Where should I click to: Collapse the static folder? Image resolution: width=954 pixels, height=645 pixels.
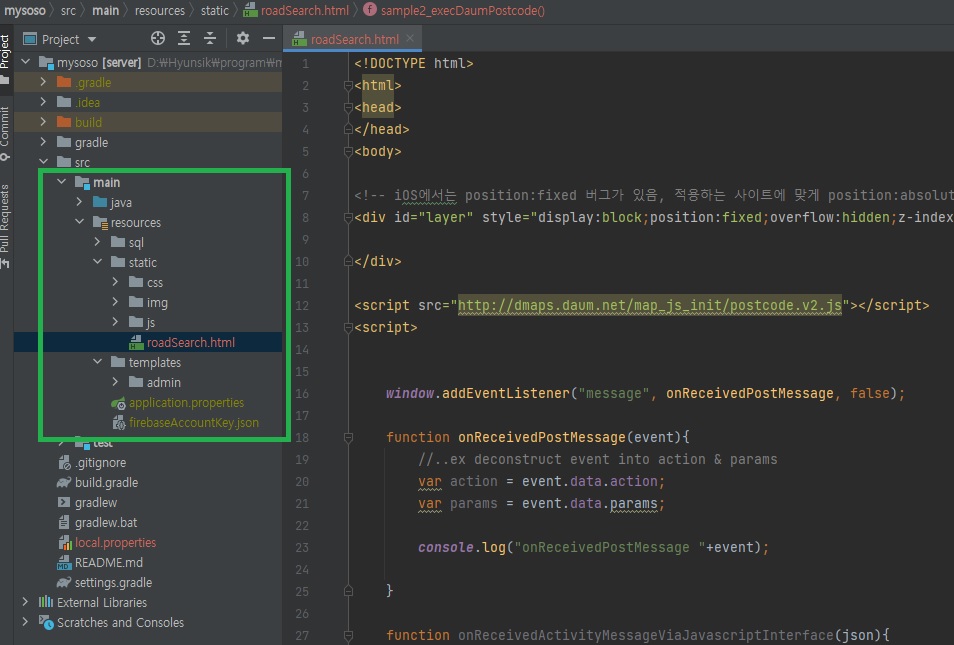pos(97,262)
